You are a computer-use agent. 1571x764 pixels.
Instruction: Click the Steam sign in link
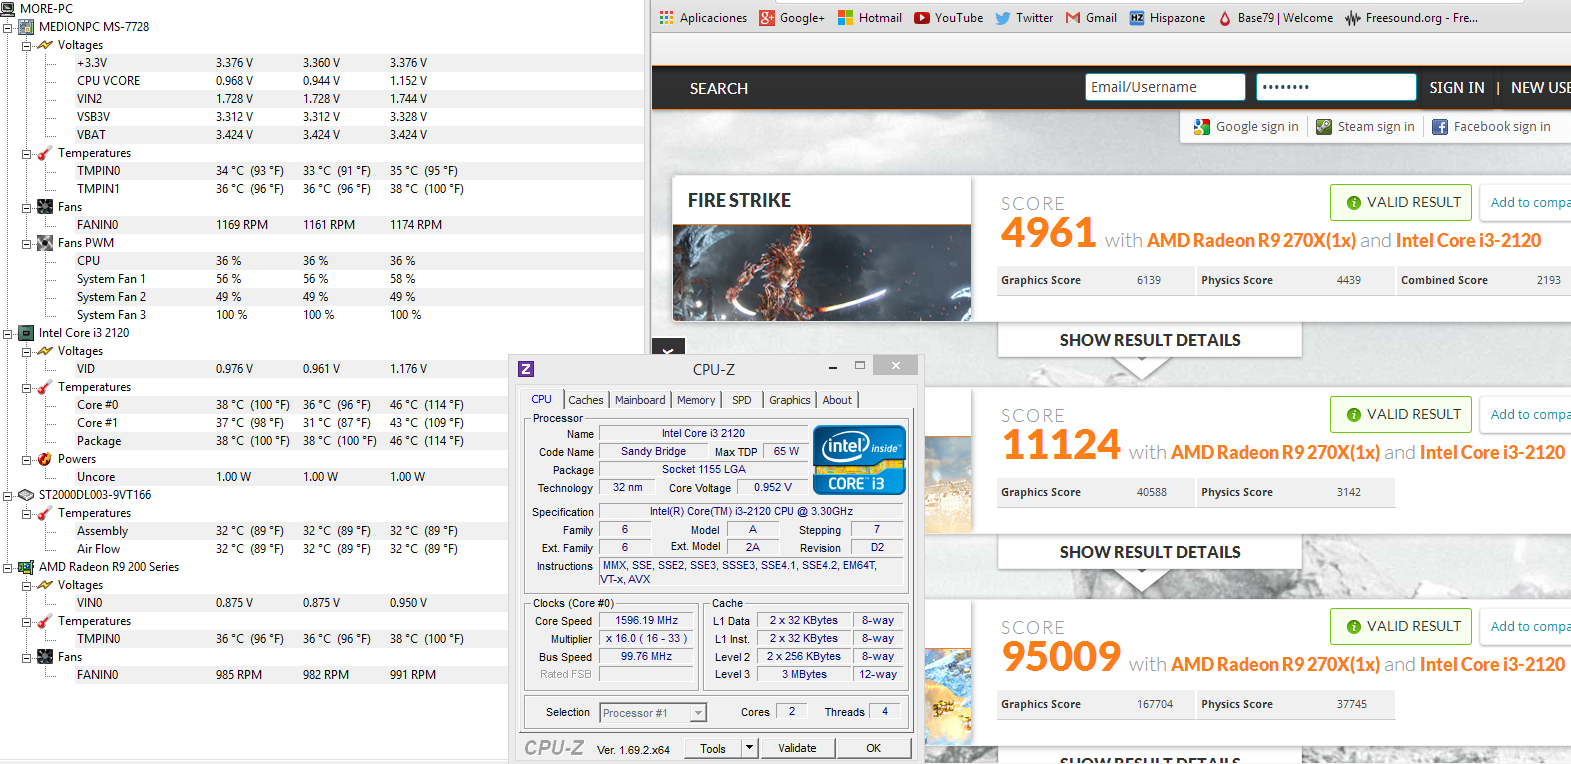coord(1365,127)
